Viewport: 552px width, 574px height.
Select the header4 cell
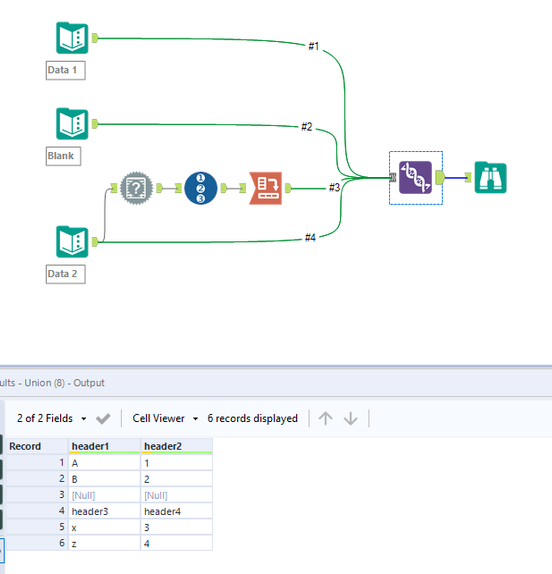point(176,511)
